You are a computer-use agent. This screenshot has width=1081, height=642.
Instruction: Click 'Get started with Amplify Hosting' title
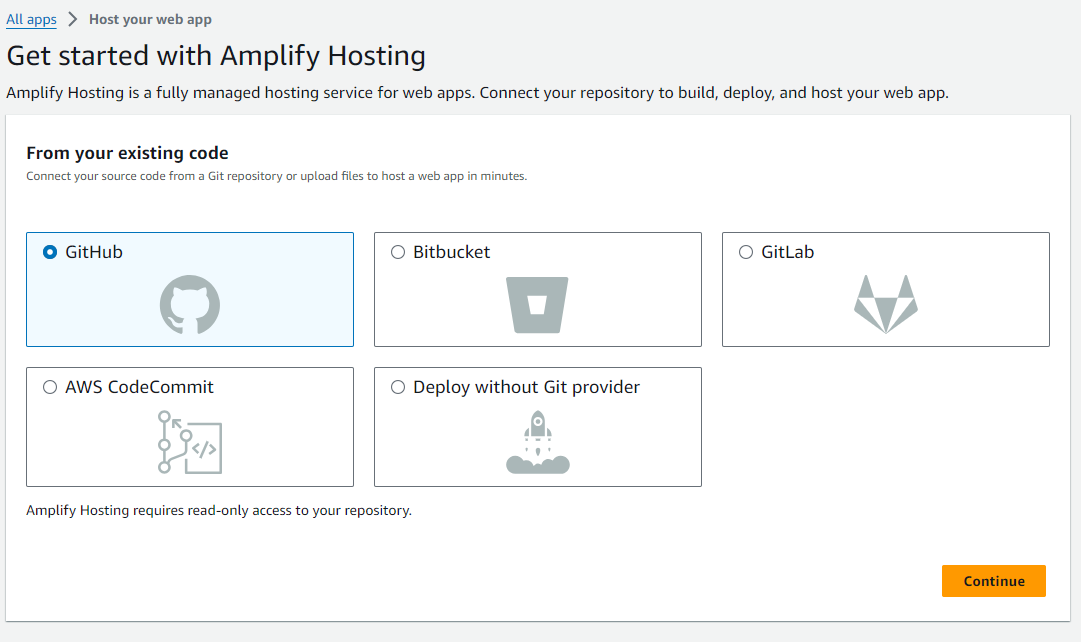tap(216, 56)
